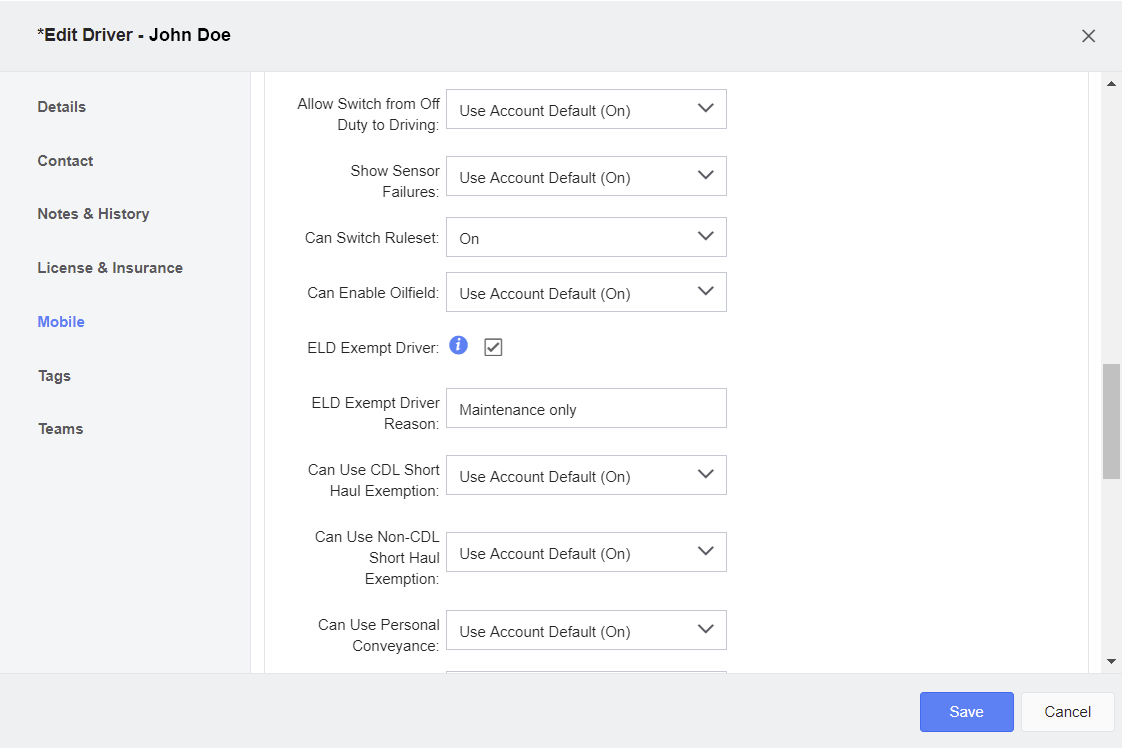Change the Can Switch Ruleset setting

click(586, 237)
